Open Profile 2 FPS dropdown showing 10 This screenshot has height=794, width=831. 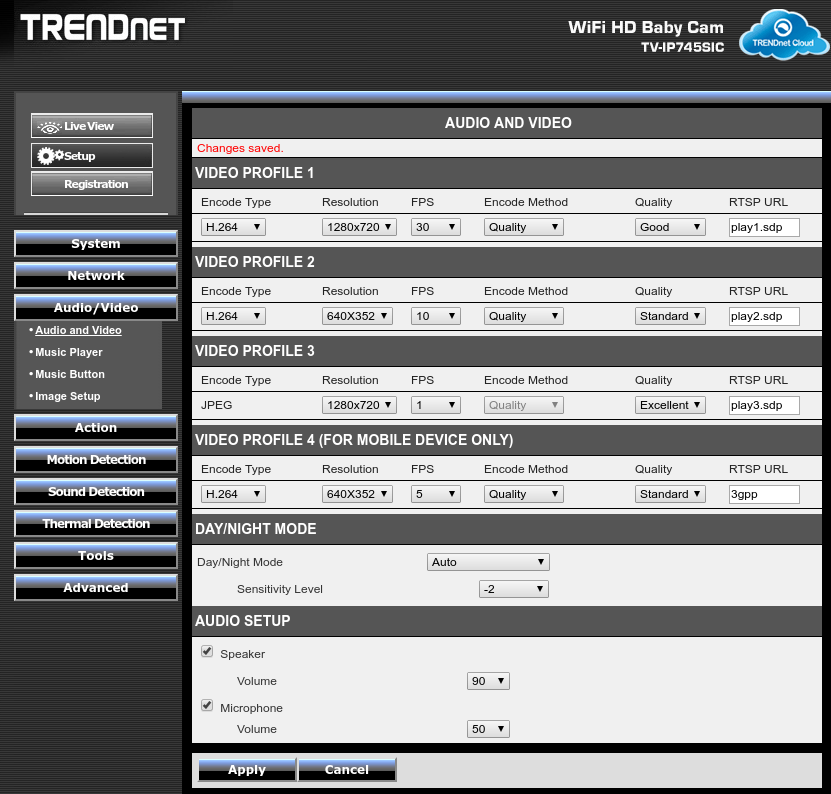[x=436, y=316]
